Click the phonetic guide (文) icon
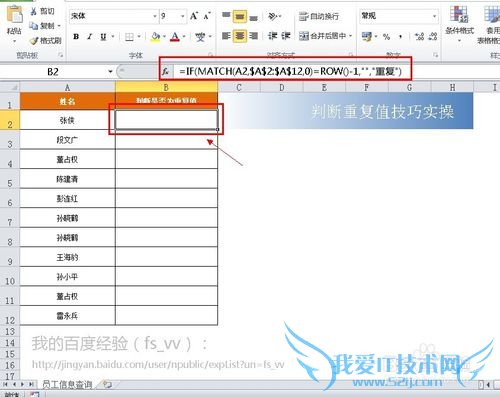Viewport: 500px width, 397px height. (200, 36)
